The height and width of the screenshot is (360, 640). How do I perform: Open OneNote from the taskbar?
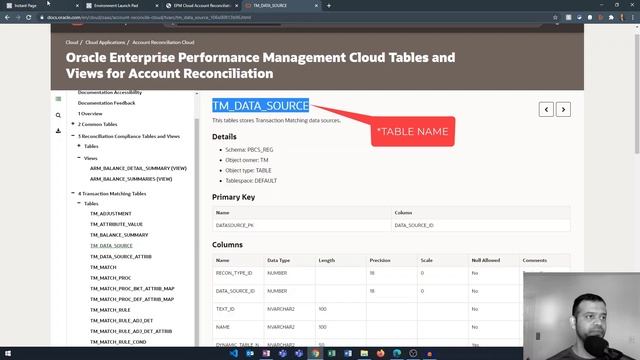[x=267, y=353]
